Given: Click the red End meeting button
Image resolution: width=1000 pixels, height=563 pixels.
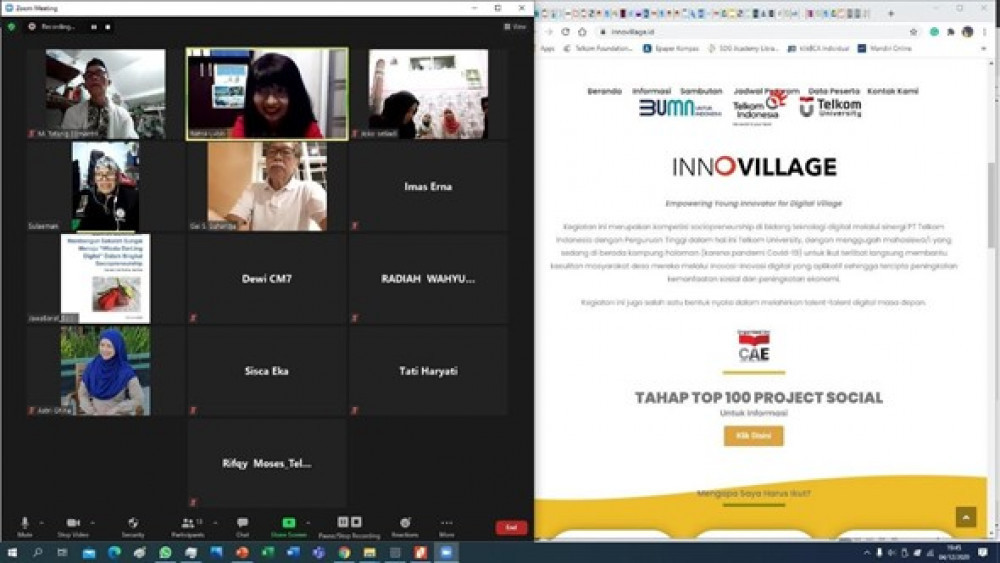Looking at the screenshot, I should click(x=511, y=527).
